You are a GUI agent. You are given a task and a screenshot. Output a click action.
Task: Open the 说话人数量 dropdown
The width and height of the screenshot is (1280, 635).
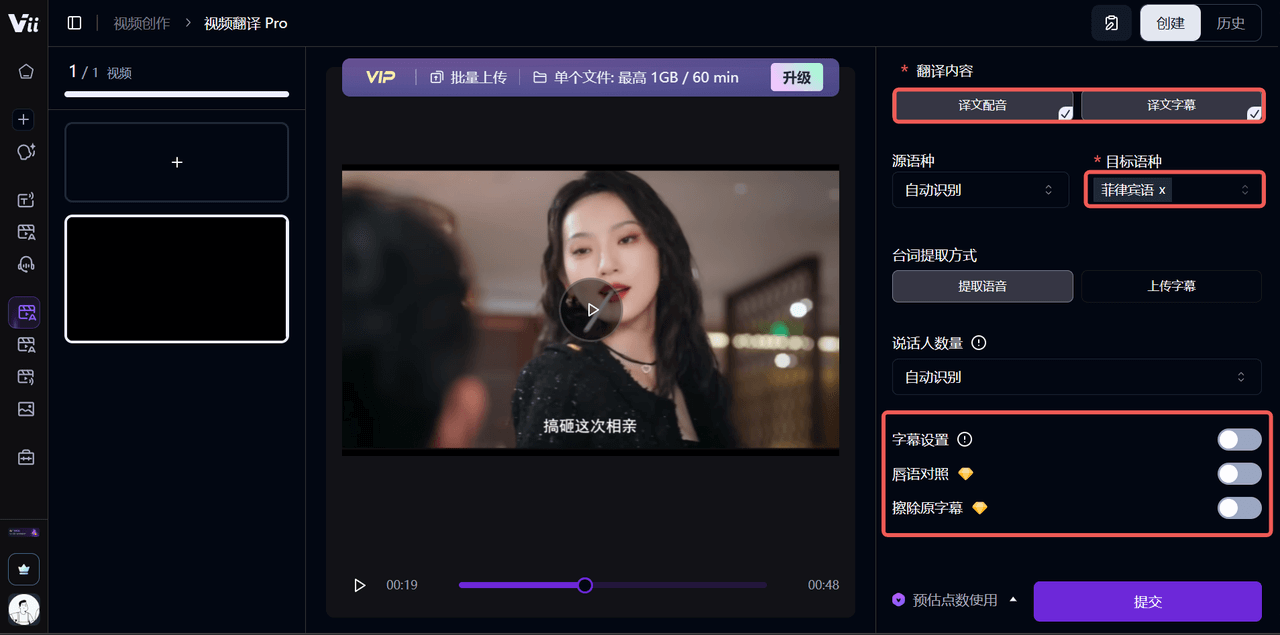[1076, 377]
